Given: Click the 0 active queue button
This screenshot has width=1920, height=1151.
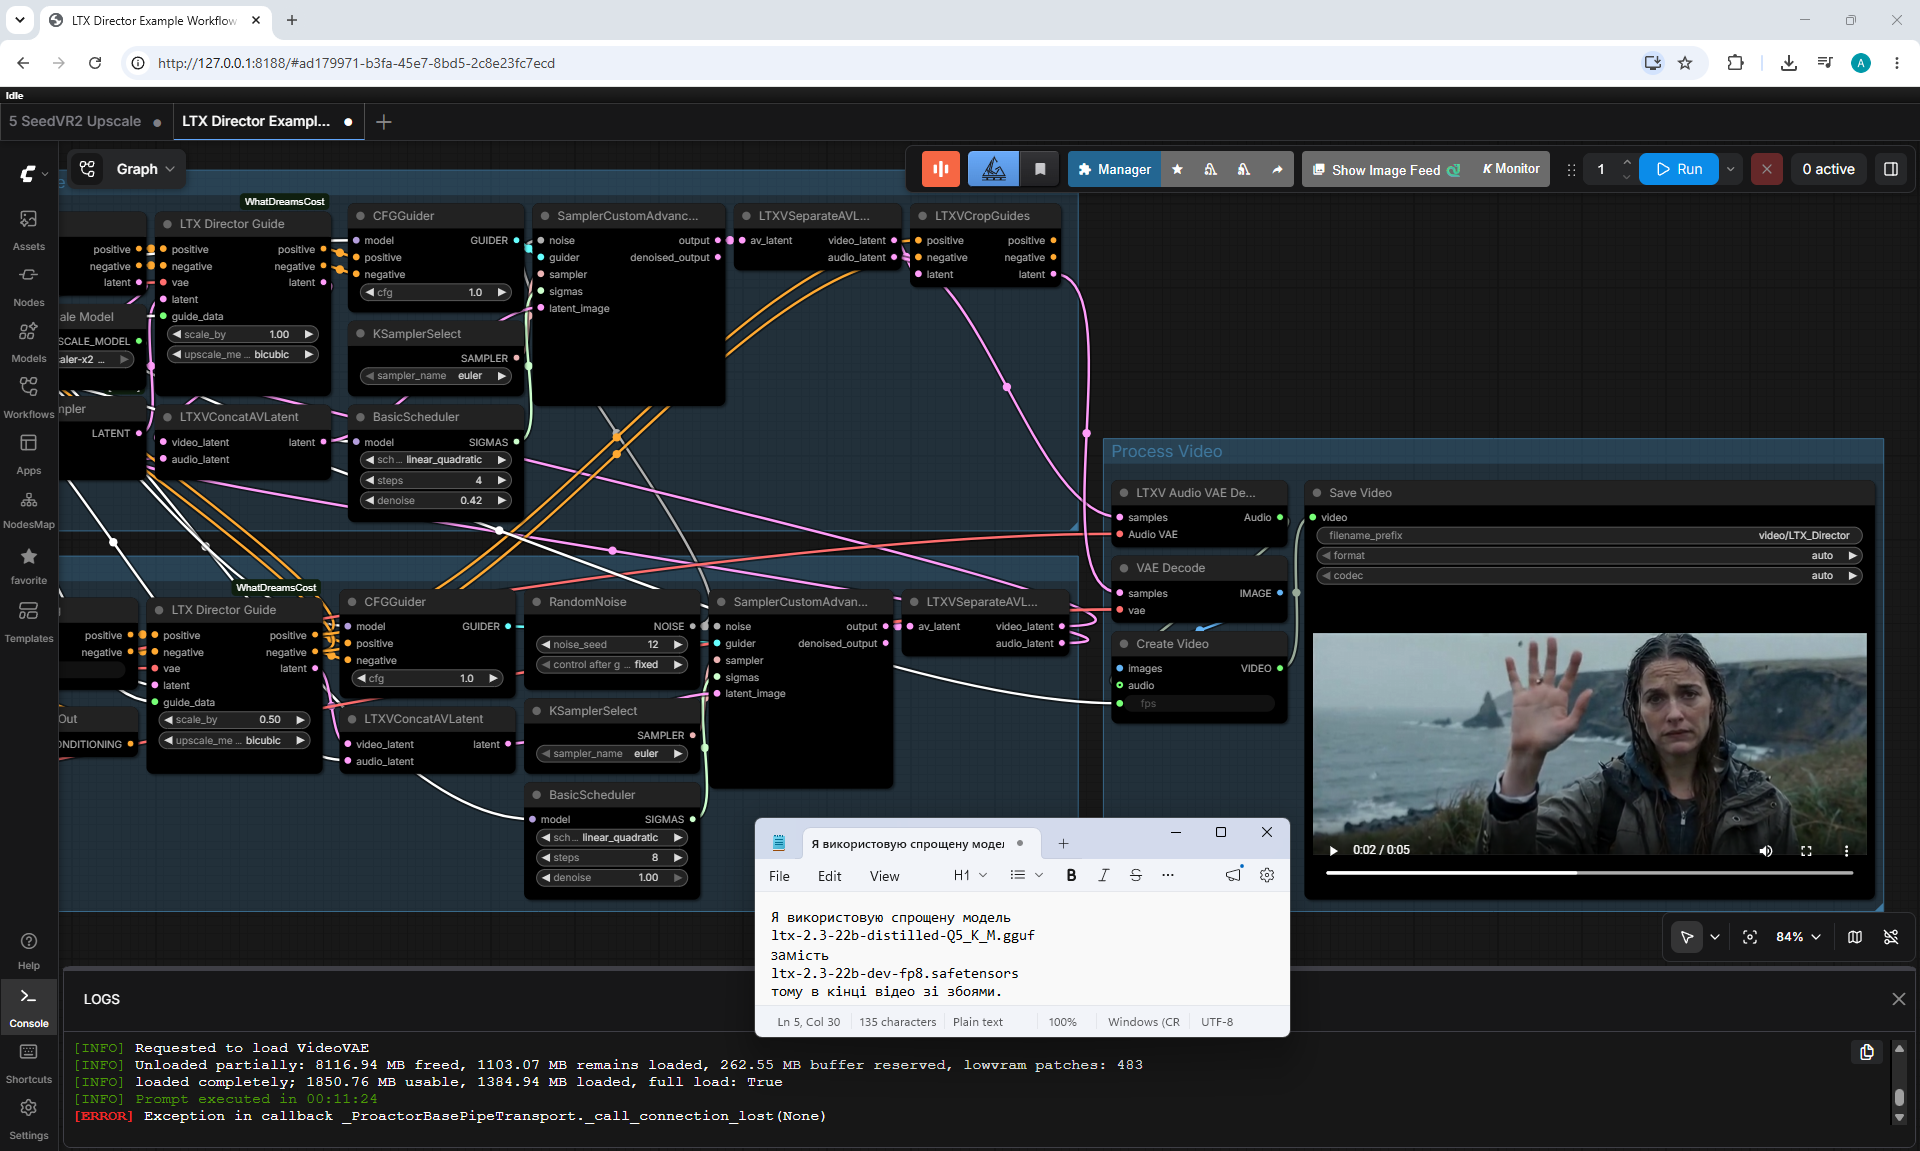Looking at the screenshot, I should [x=1828, y=169].
